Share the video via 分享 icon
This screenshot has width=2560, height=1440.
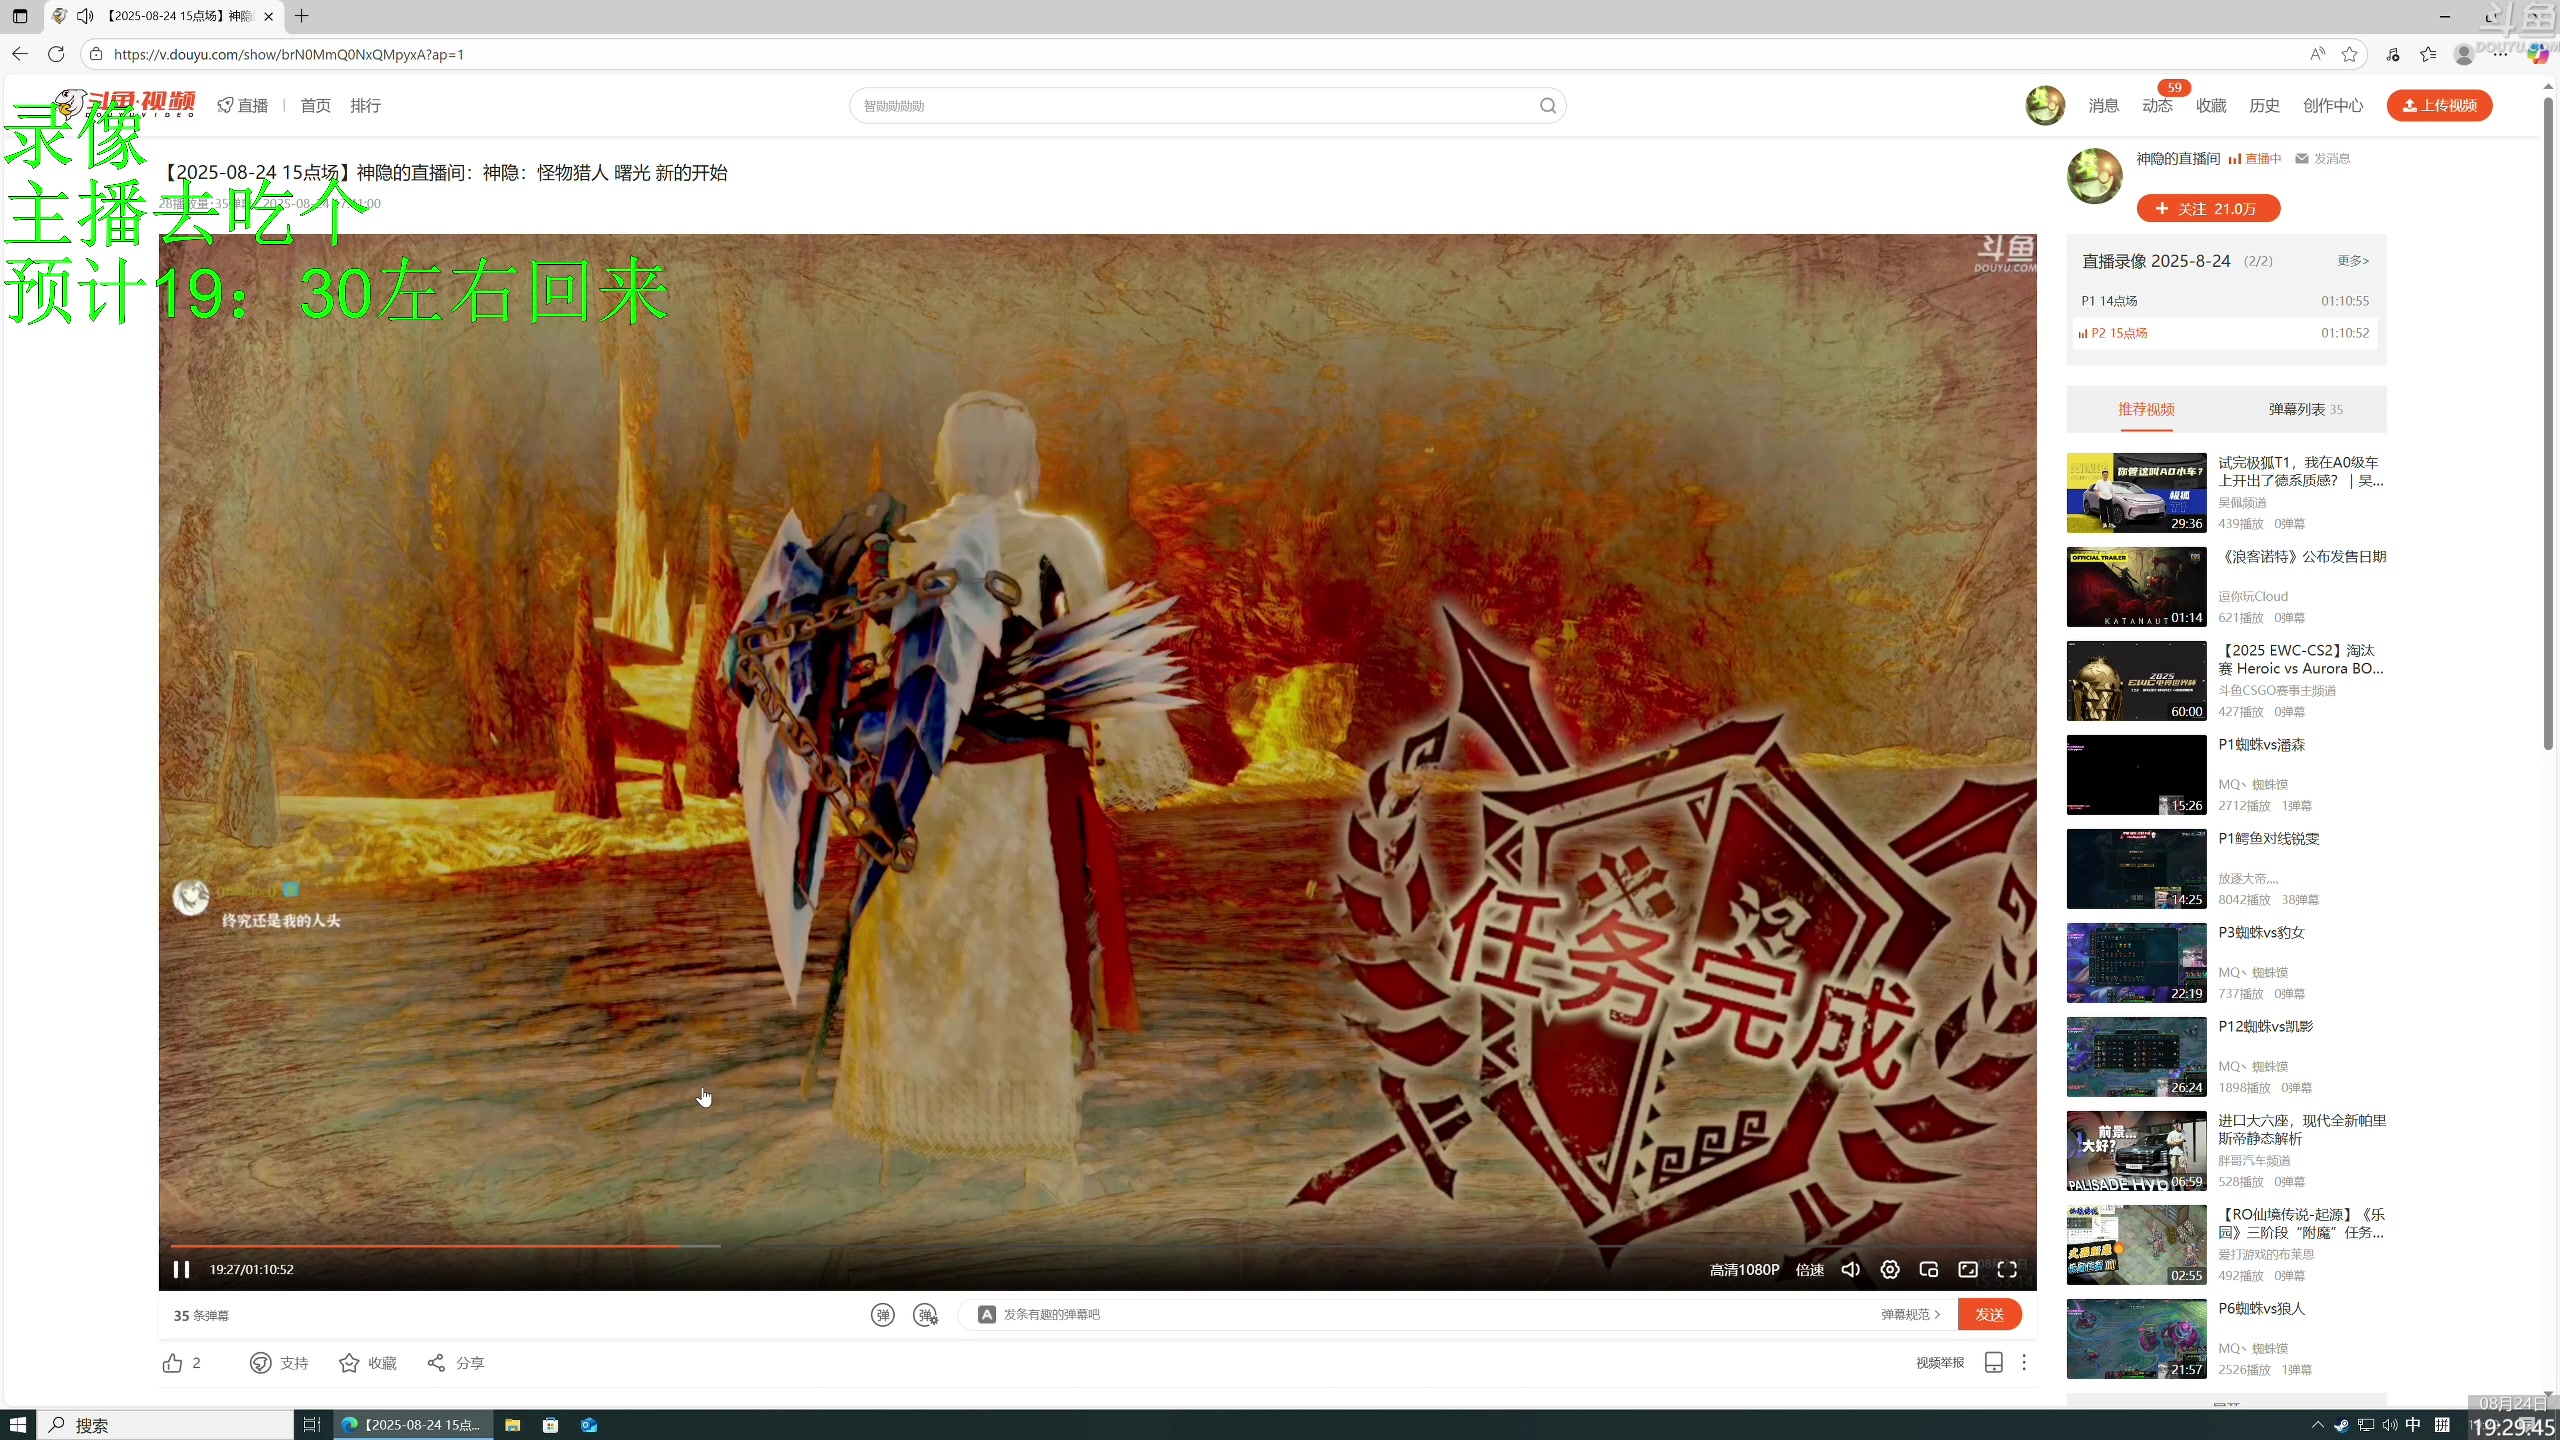[x=436, y=1363]
